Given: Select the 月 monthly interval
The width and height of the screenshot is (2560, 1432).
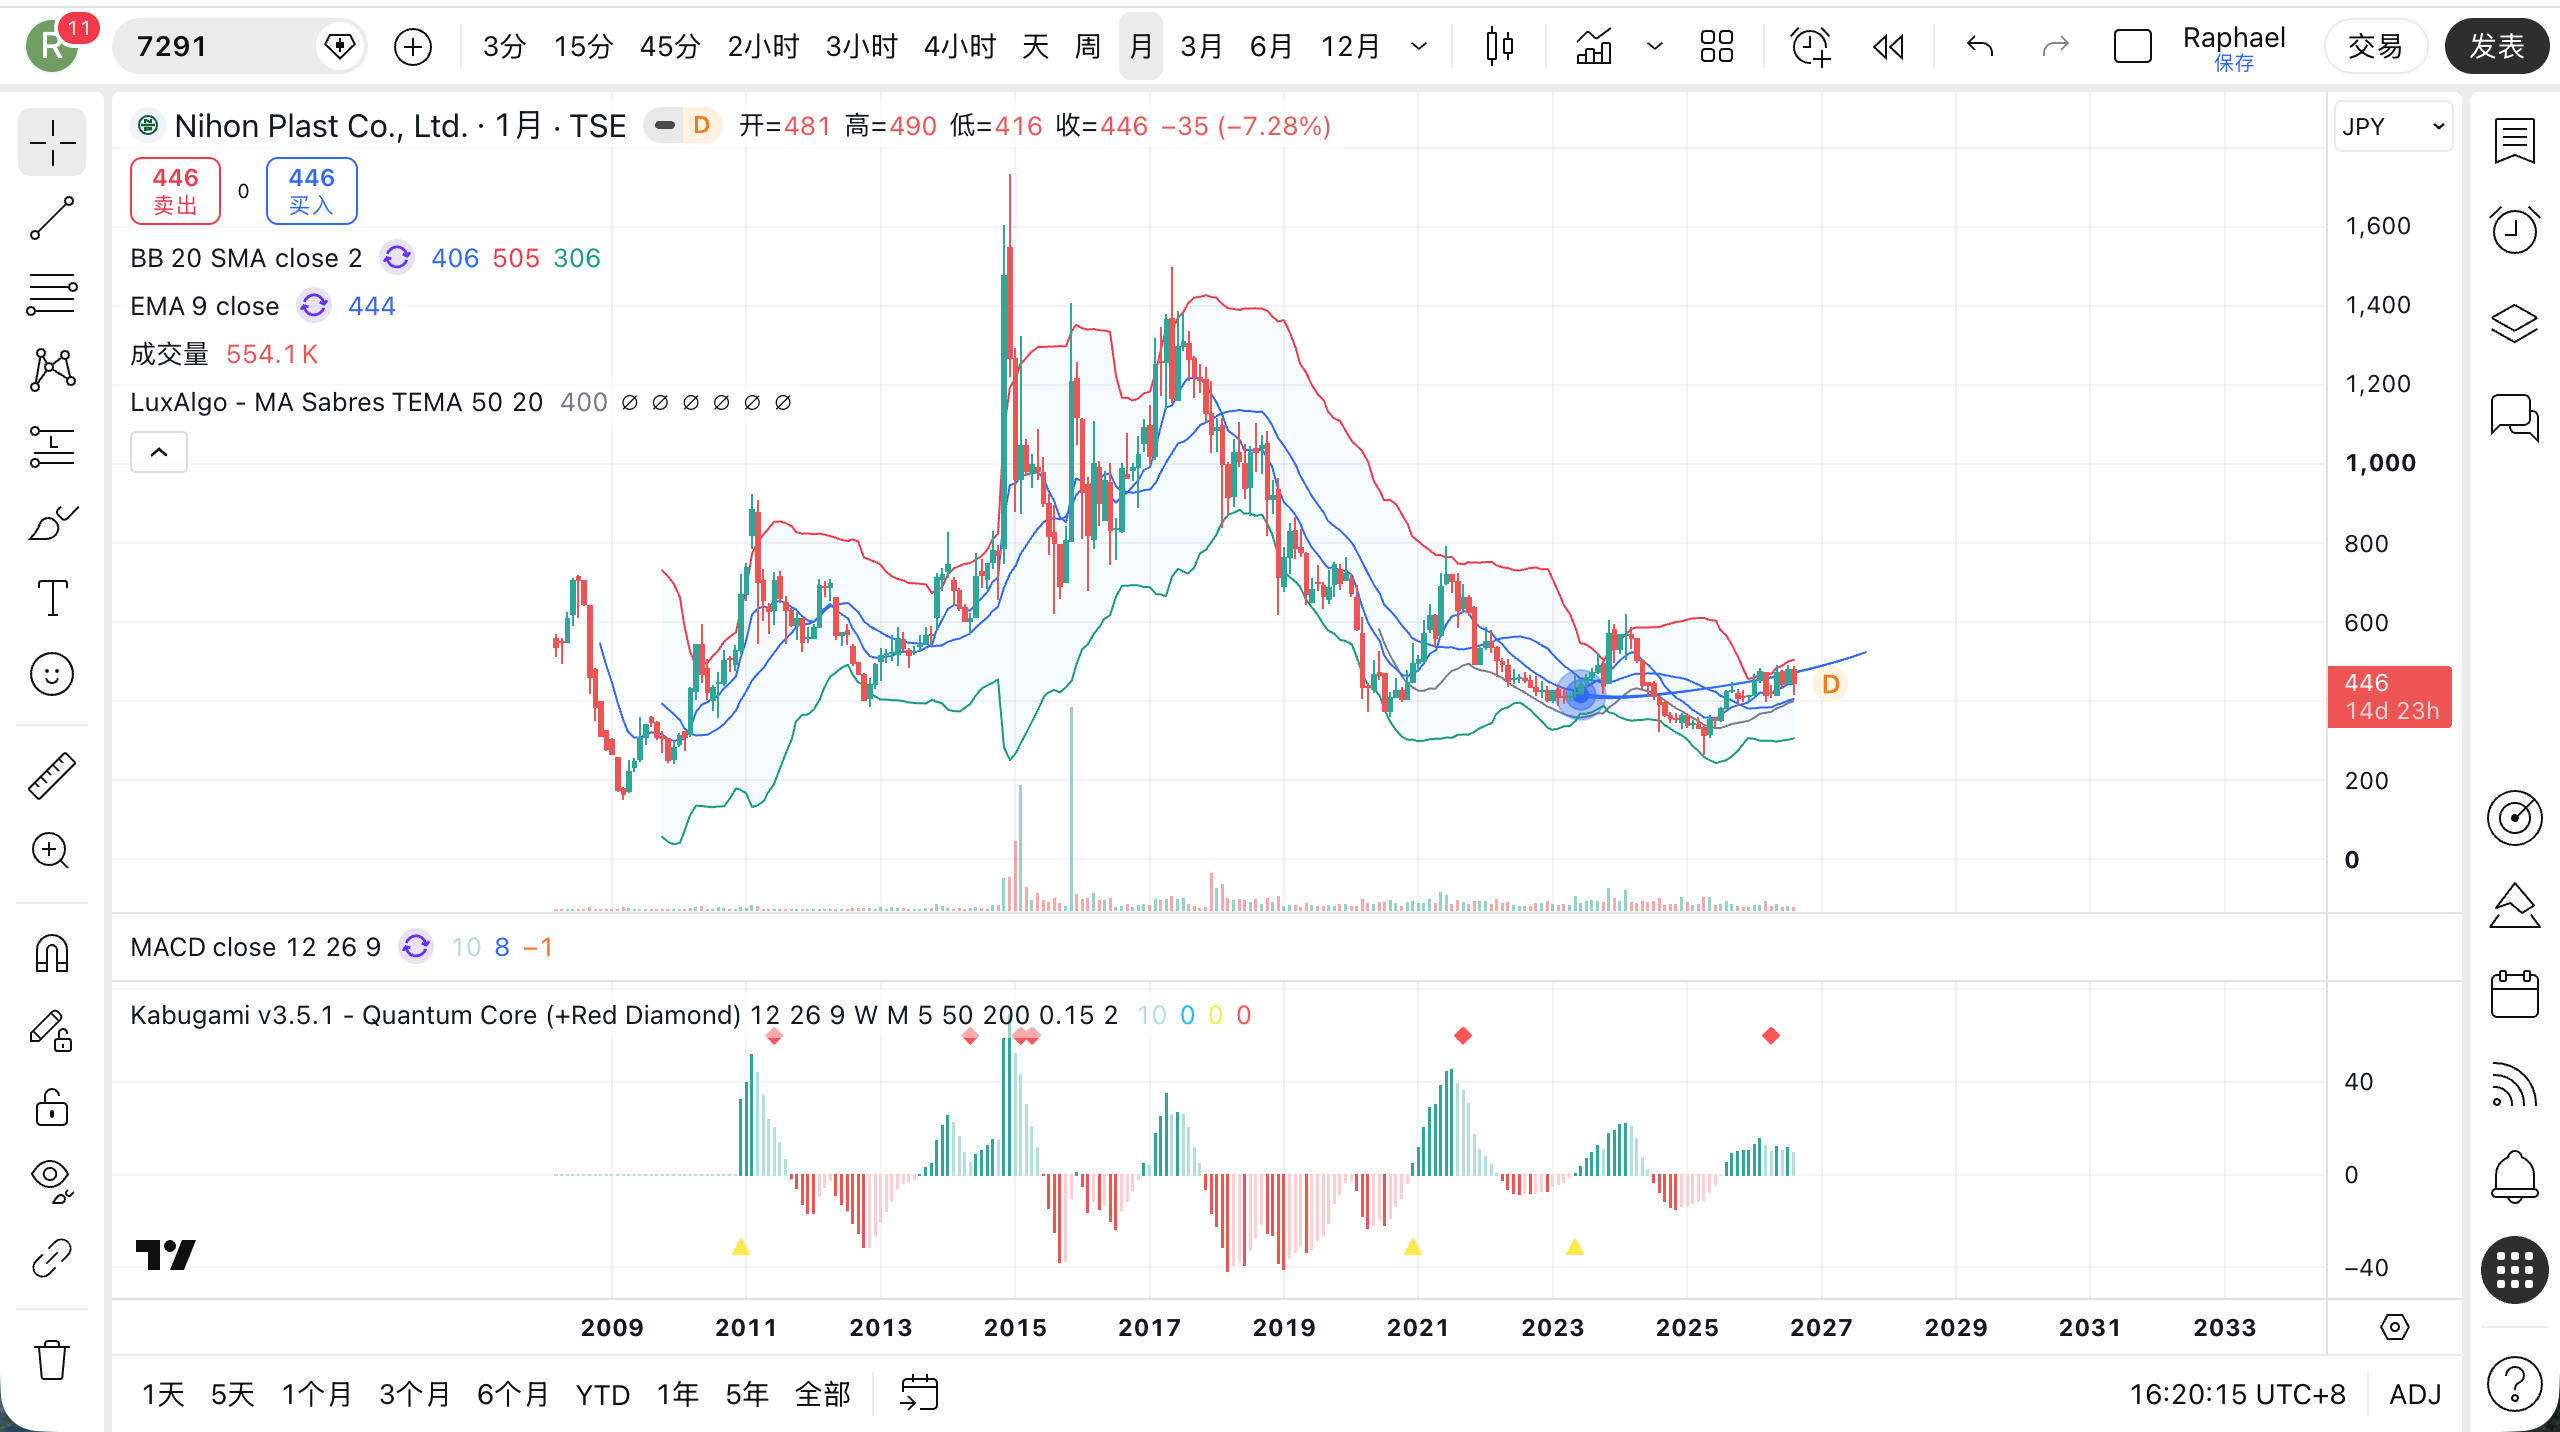Looking at the screenshot, I should (1140, 46).
